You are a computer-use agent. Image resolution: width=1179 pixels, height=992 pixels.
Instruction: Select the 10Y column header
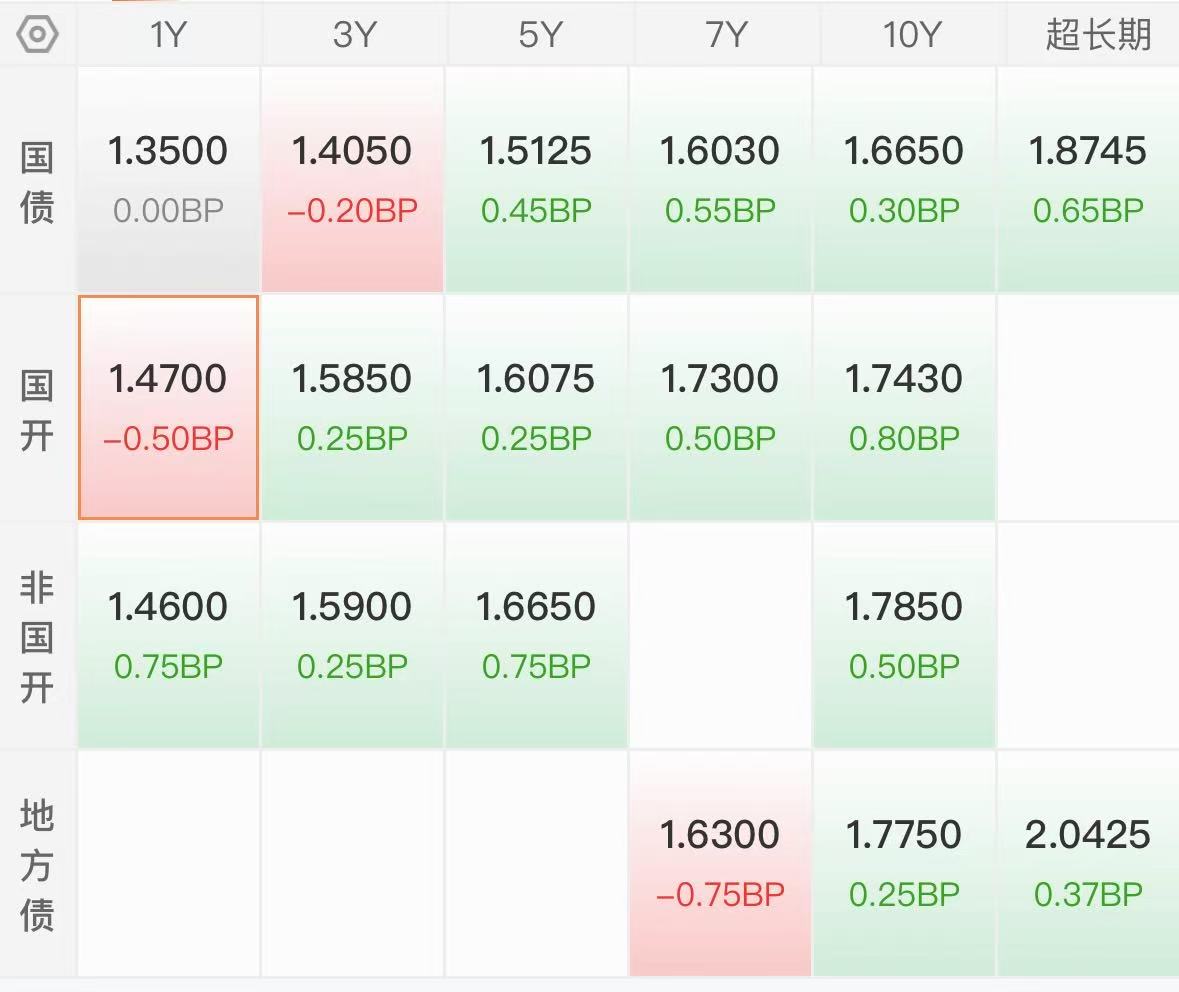[x=911, y=35]
